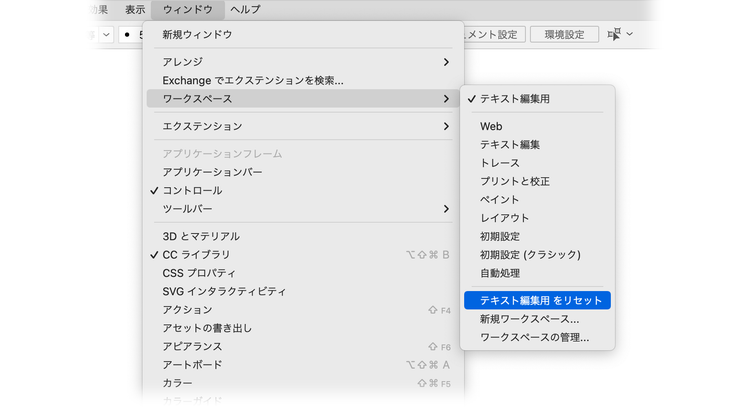Click the arrange documents icon in control bar
Viewport: 750px width, 407px height.
[x=613, y=34]
